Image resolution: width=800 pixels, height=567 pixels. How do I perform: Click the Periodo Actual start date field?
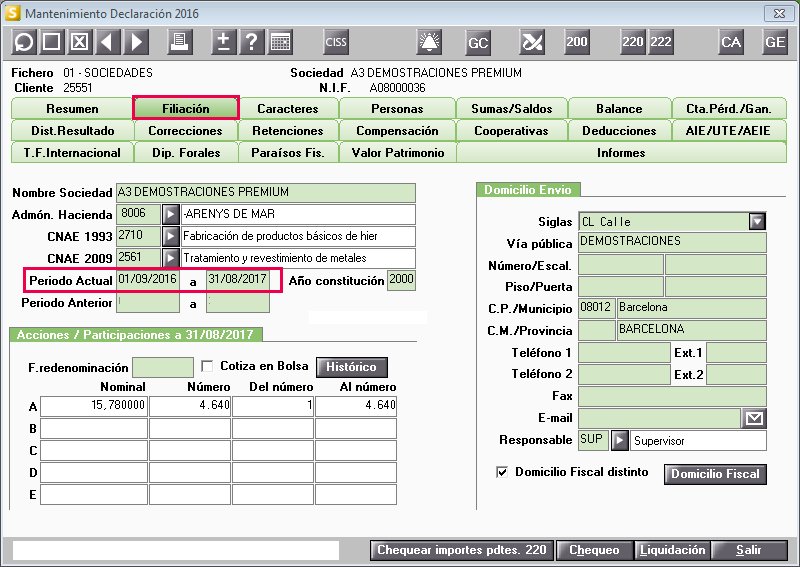point(148,280)
